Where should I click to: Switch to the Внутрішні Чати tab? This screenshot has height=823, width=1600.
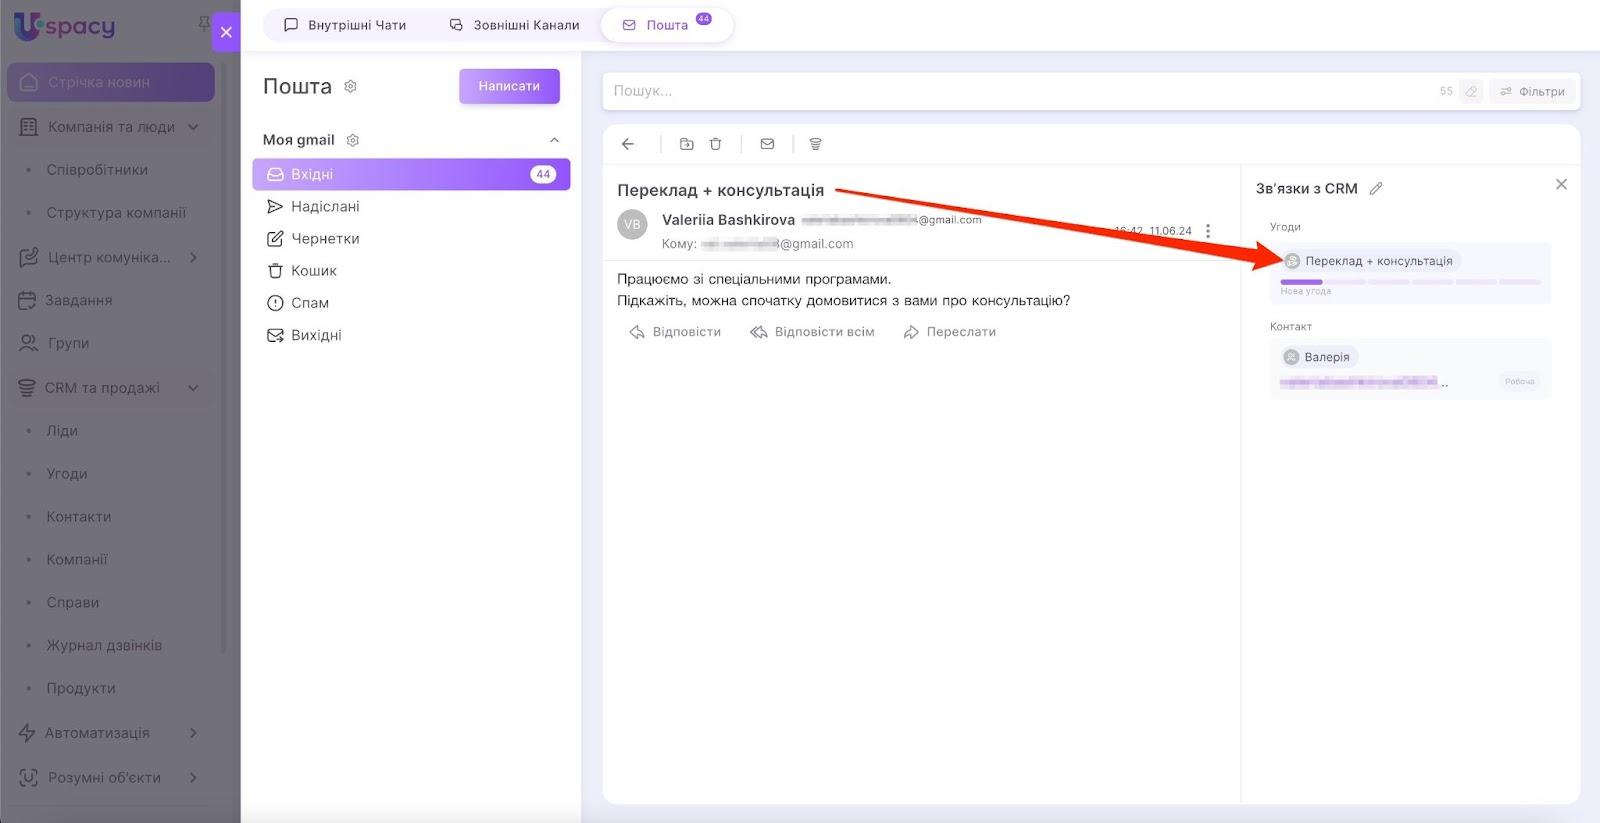(345, 25)
